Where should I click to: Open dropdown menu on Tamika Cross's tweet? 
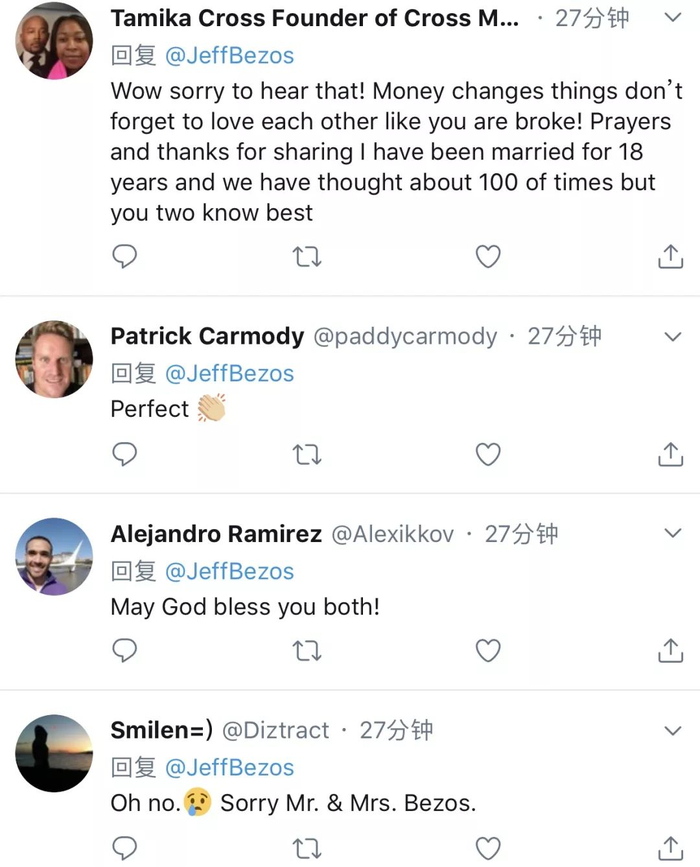[x=672, y=19]
